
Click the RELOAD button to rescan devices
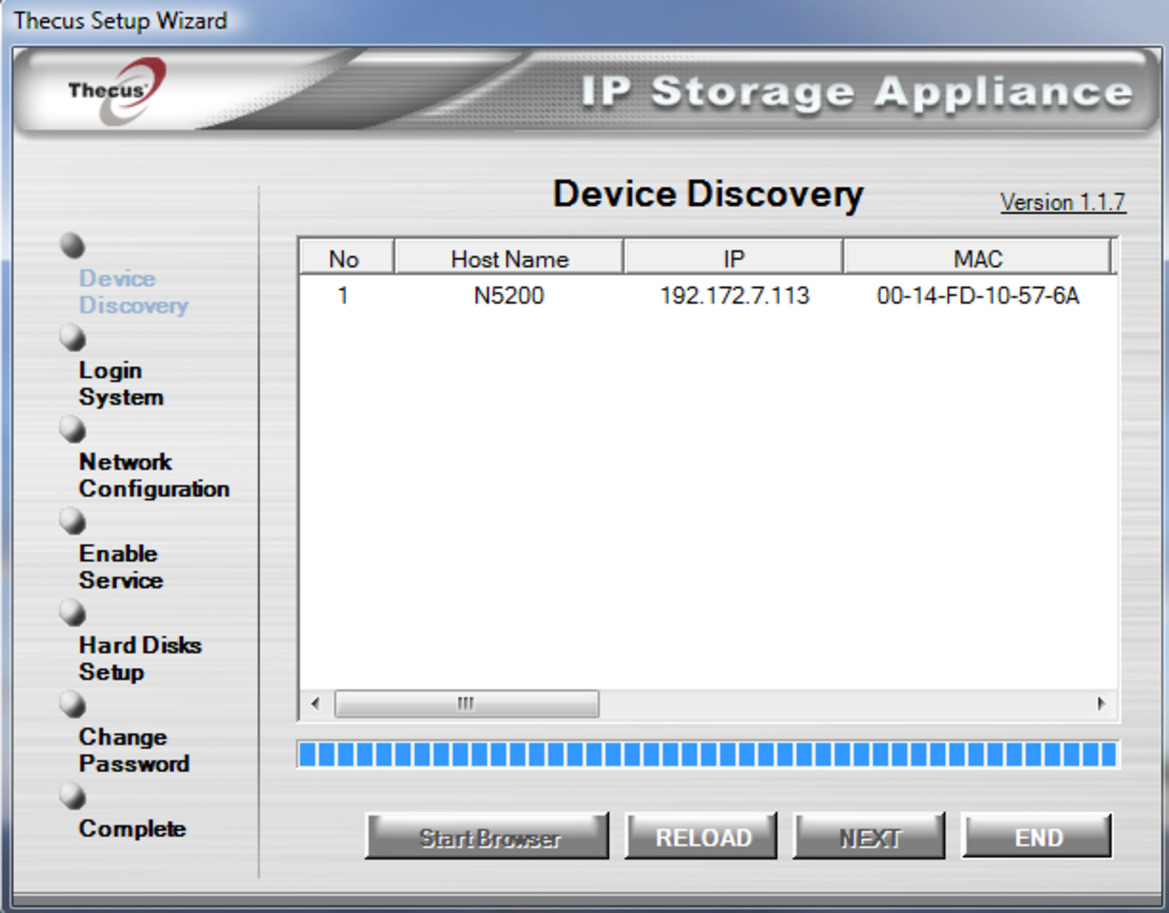click(x=701, y=837)
